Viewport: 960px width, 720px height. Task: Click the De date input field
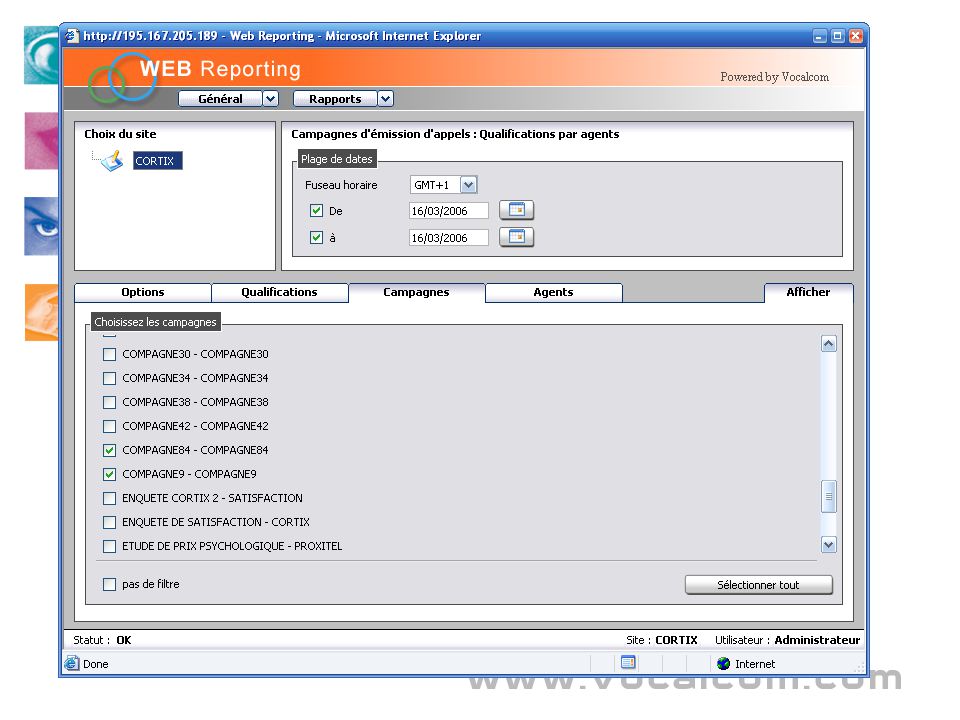pos(448,211)
